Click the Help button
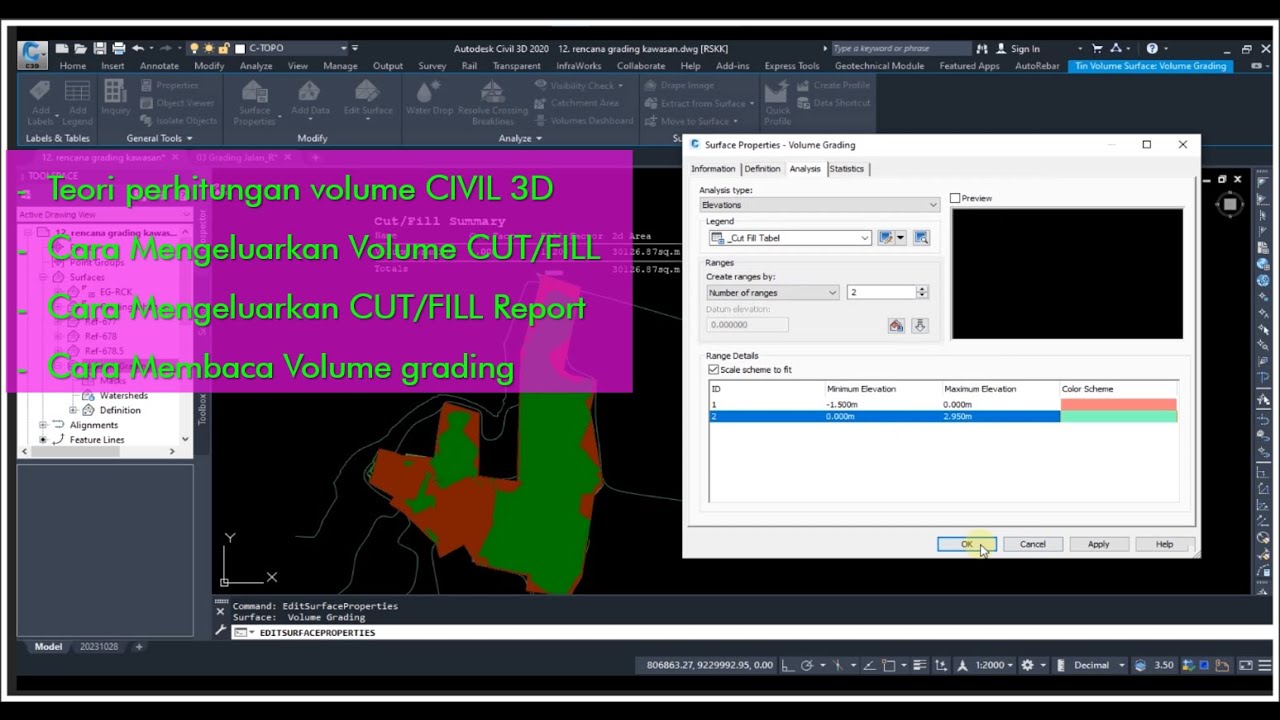The image size is (1280, 720). click(x=1164, y=544)
